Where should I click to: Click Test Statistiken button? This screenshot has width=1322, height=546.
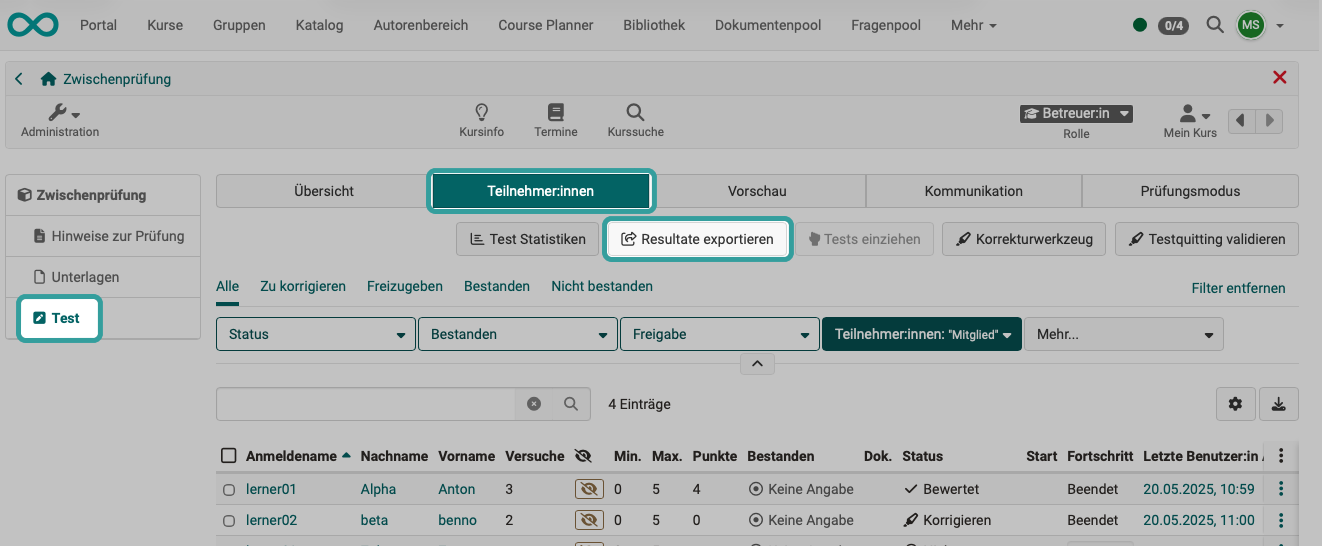527,239
